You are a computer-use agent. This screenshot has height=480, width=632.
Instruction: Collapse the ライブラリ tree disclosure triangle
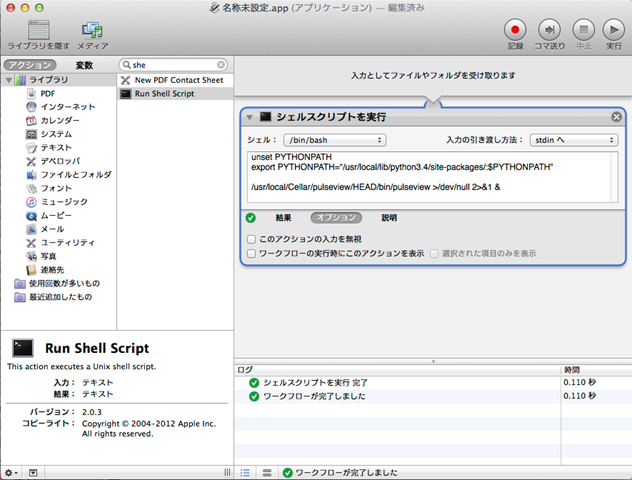click(x=8, y=80)
